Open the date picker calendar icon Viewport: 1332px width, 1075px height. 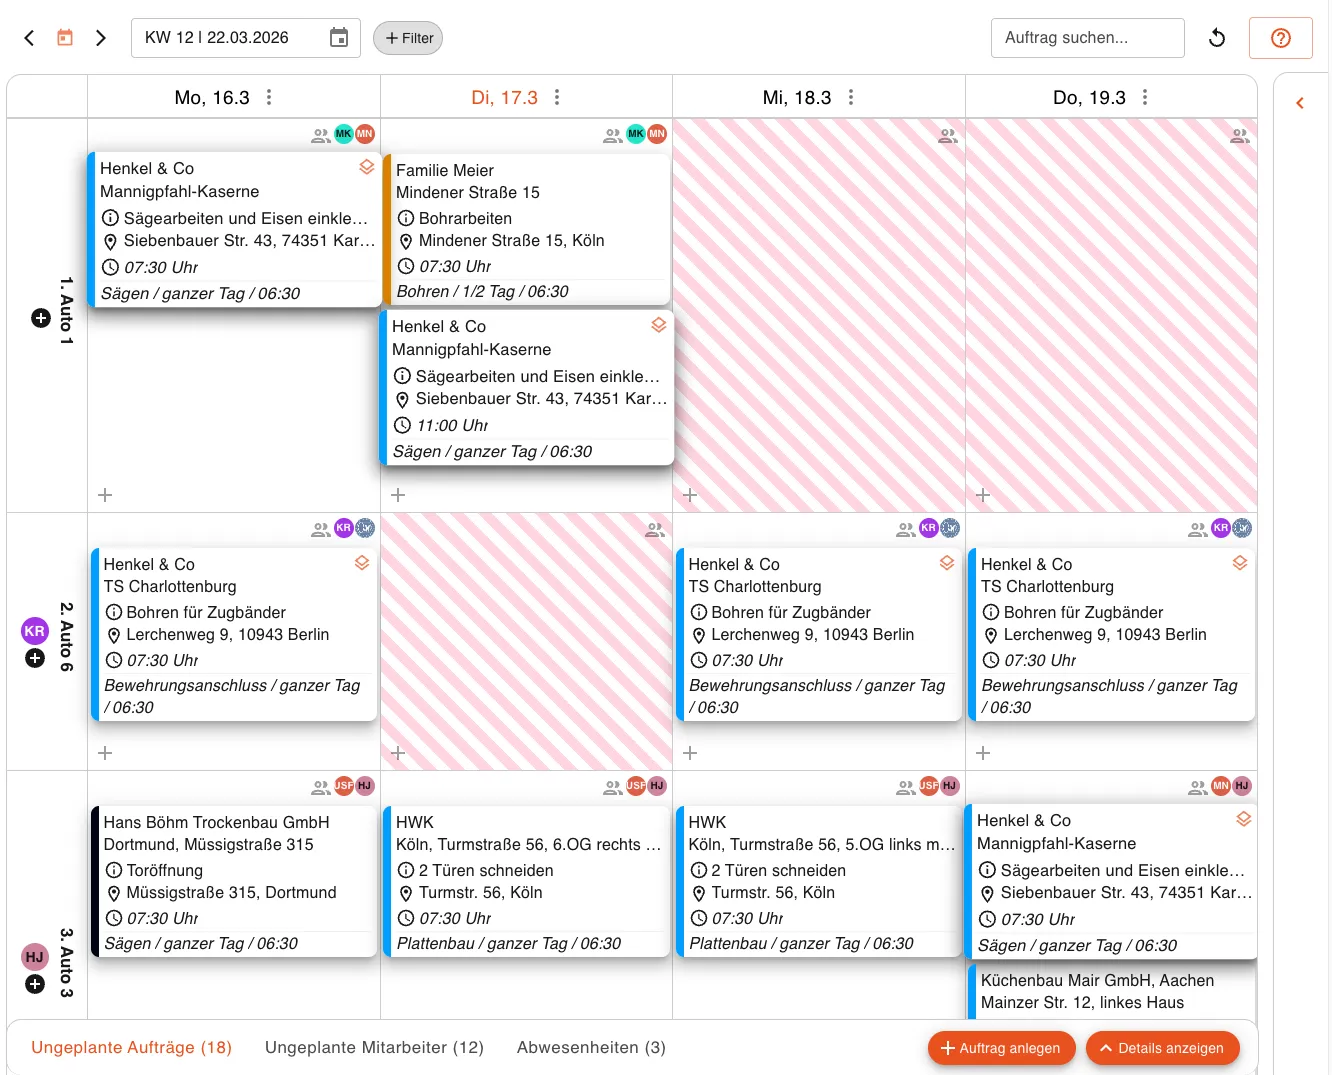(x=339, y=38)
